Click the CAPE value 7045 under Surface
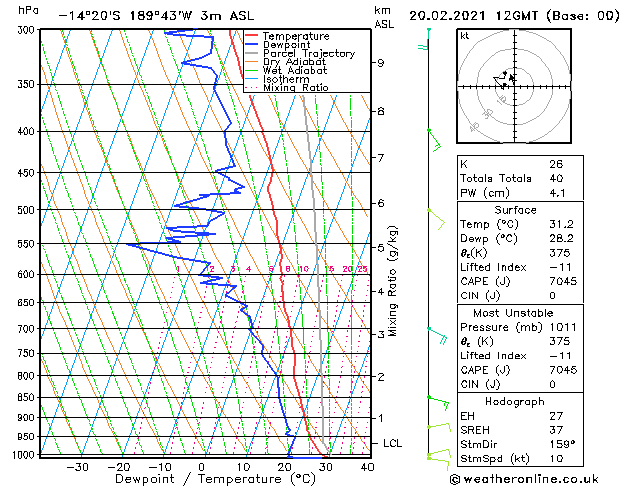Viewport: 629px width, 486px height. pyautogui.click(x=563, y=281)
